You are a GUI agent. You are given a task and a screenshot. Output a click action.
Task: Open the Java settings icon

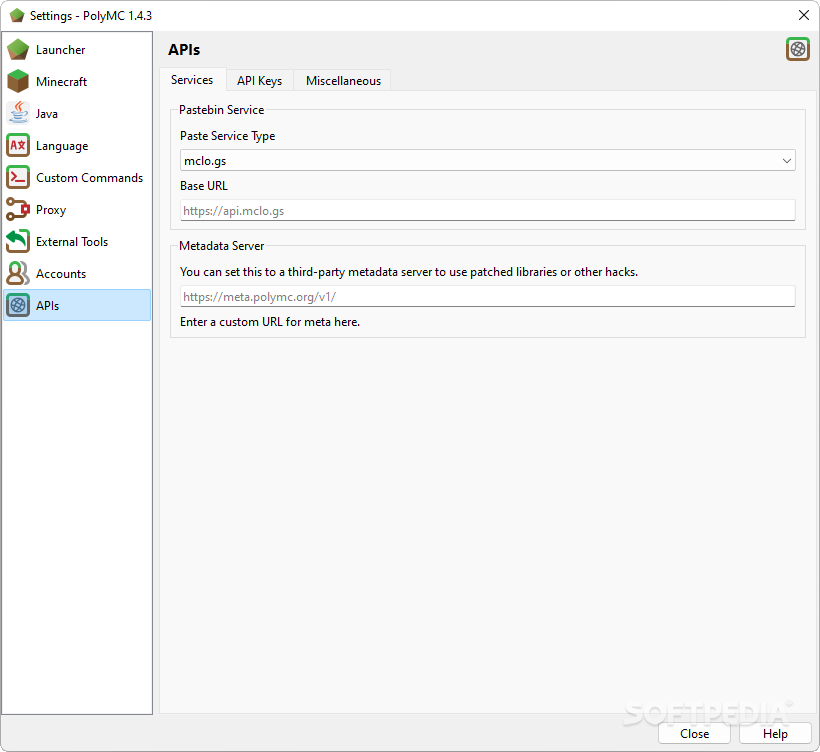18,113
